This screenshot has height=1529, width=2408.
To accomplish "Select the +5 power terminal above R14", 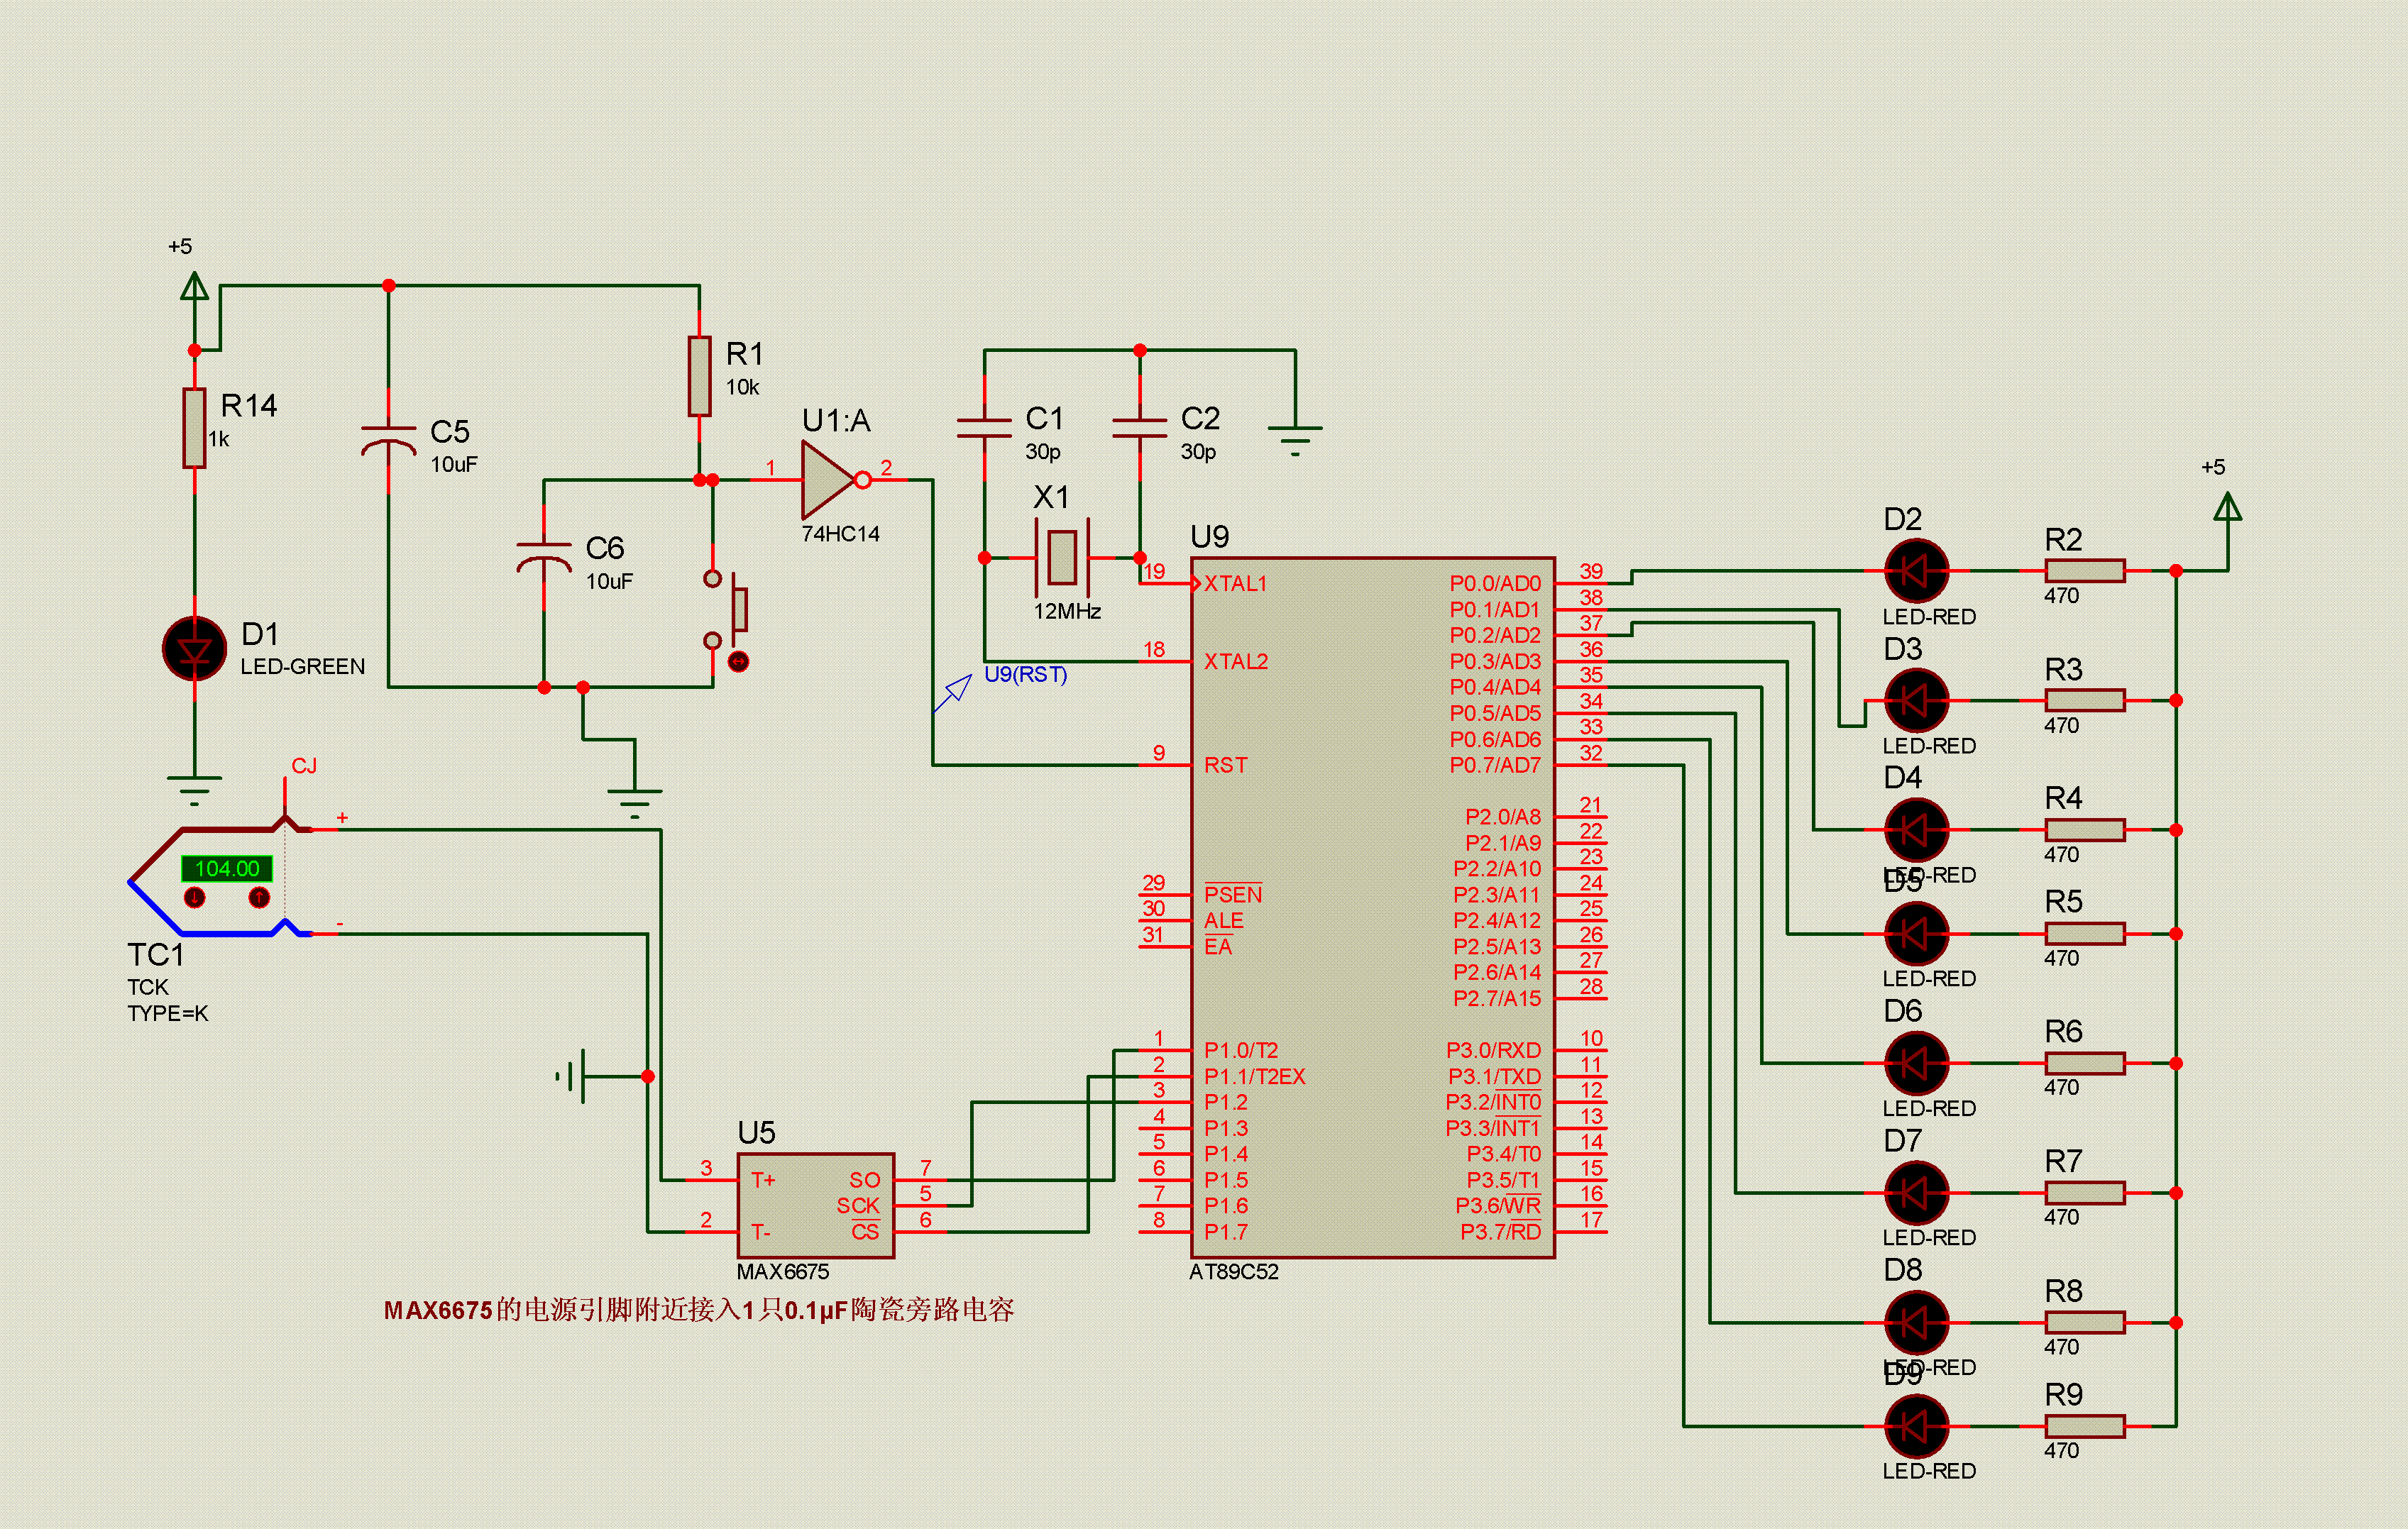I will tap(194, 286).
